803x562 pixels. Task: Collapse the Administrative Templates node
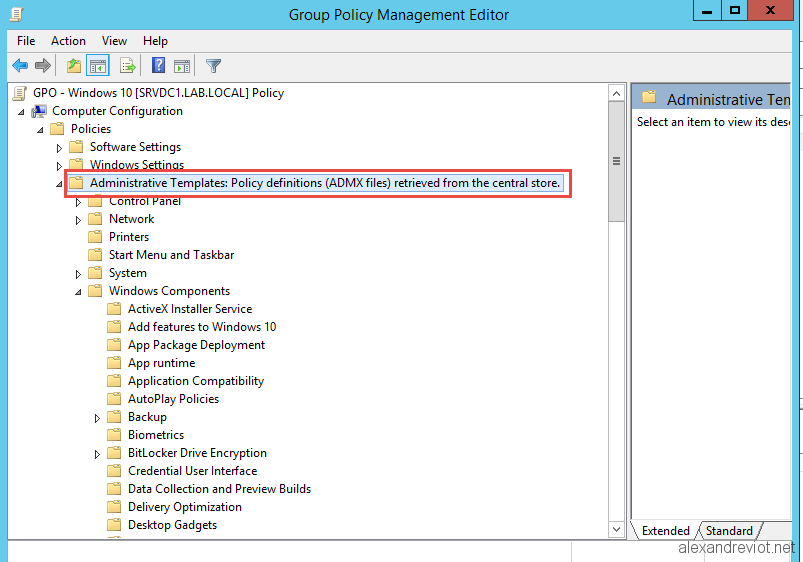[59, 184]
